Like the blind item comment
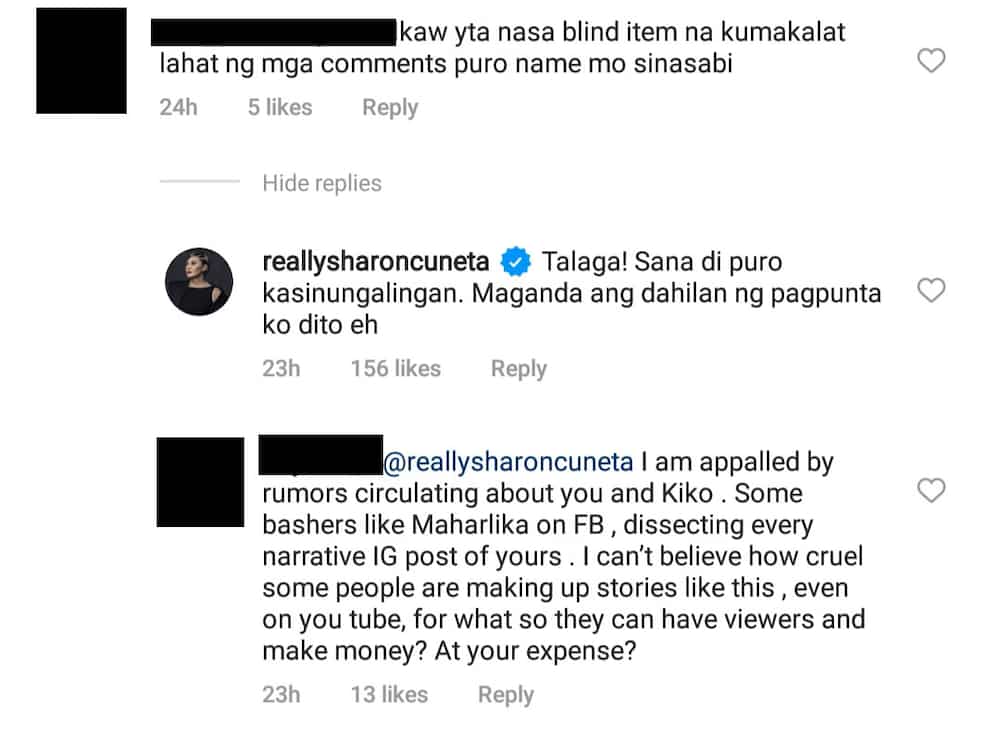 930,61
